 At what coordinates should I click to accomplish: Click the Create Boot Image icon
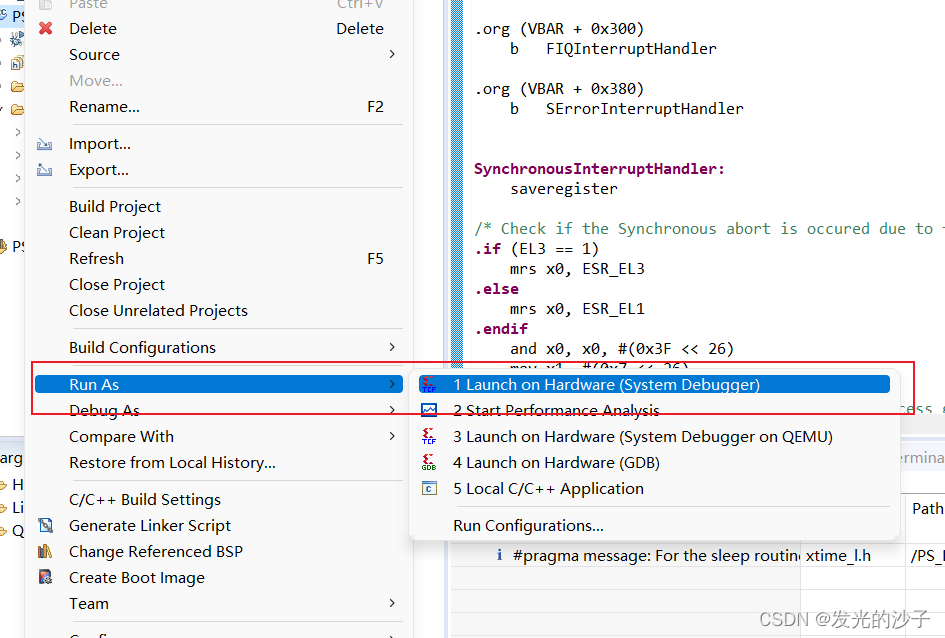pos(45,577)
